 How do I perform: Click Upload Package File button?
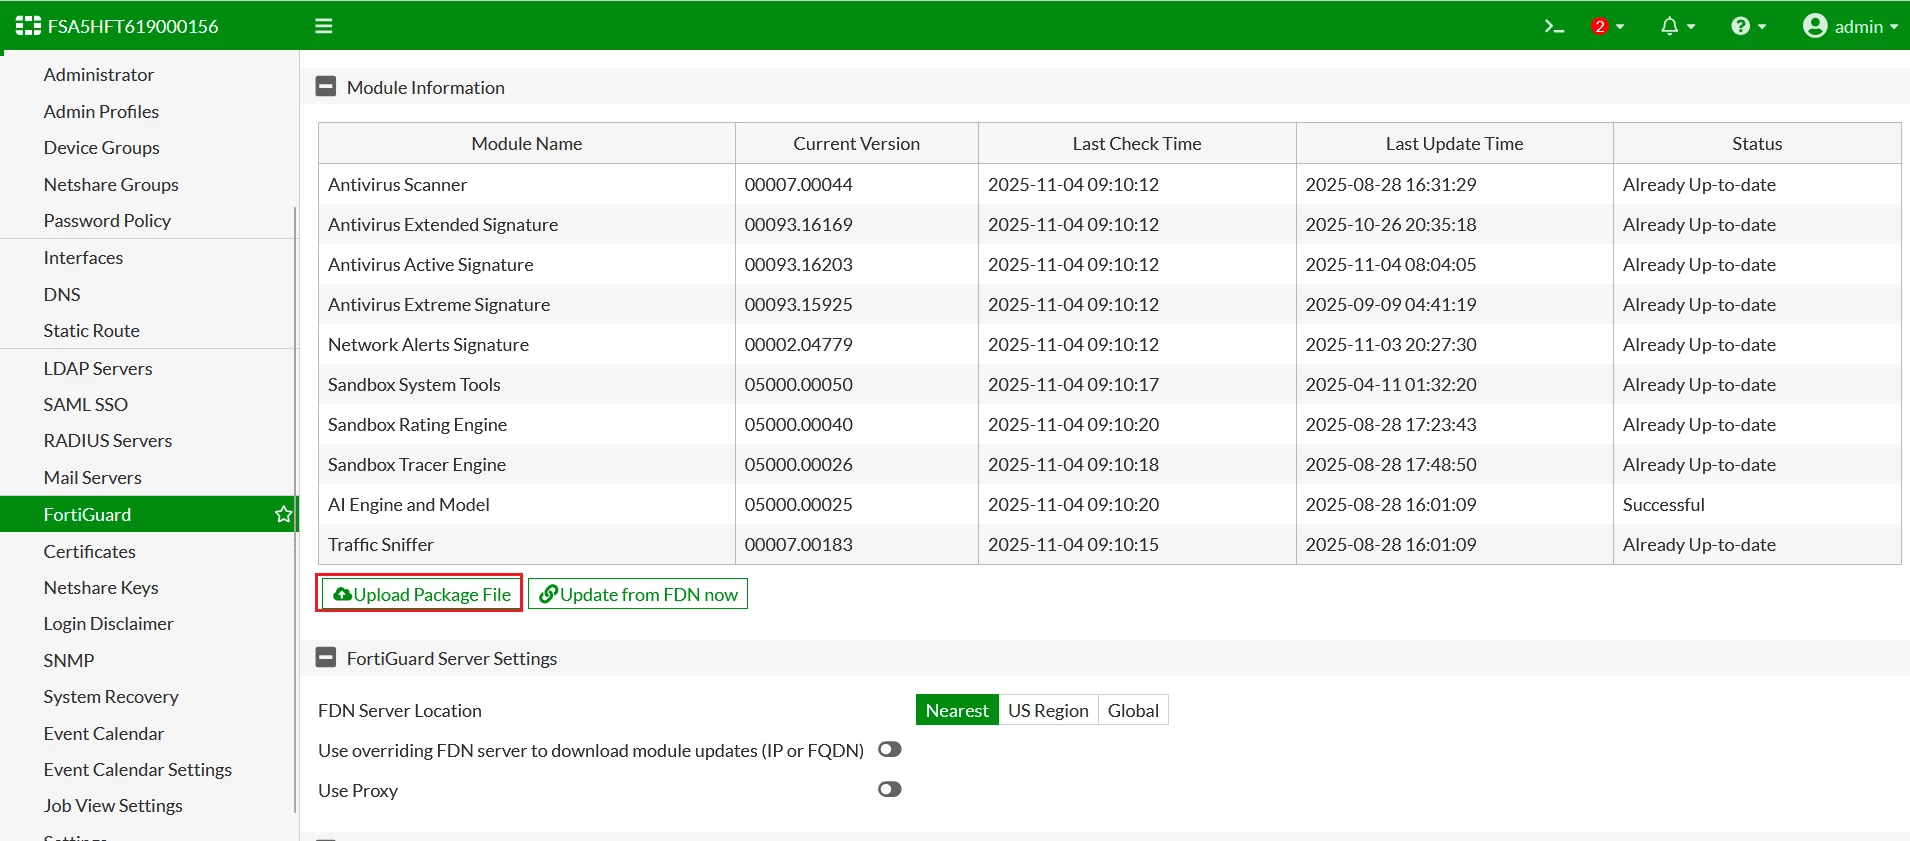(x=422, y=594)
